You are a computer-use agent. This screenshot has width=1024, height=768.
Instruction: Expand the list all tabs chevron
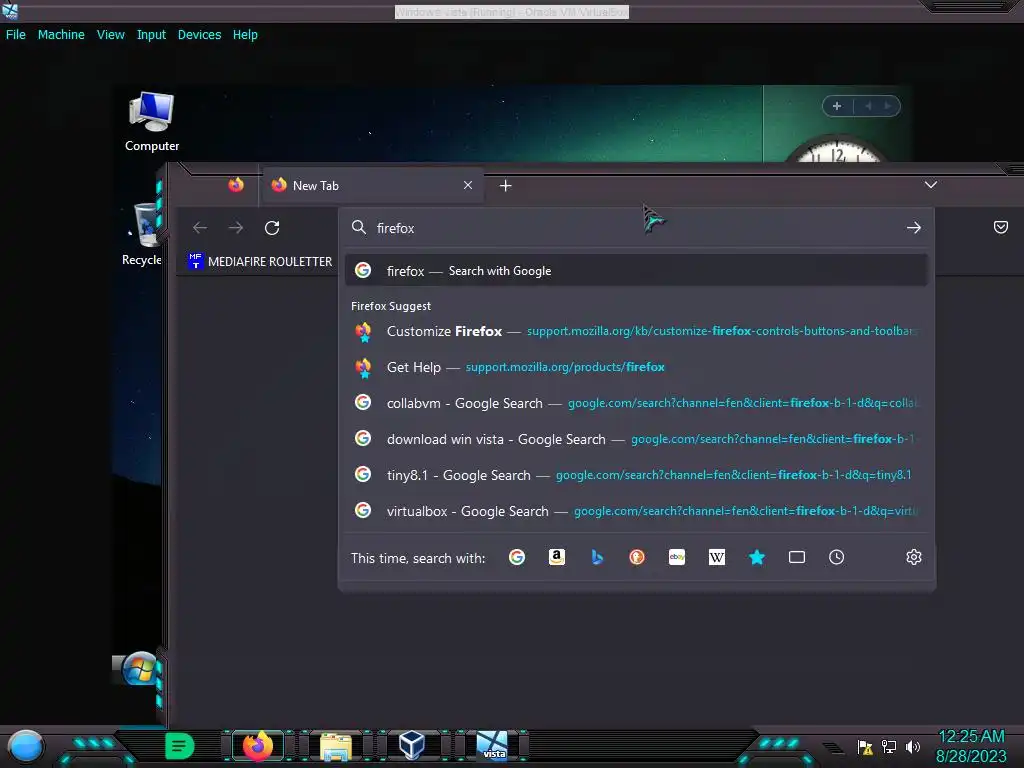click(x=931, y=185)
